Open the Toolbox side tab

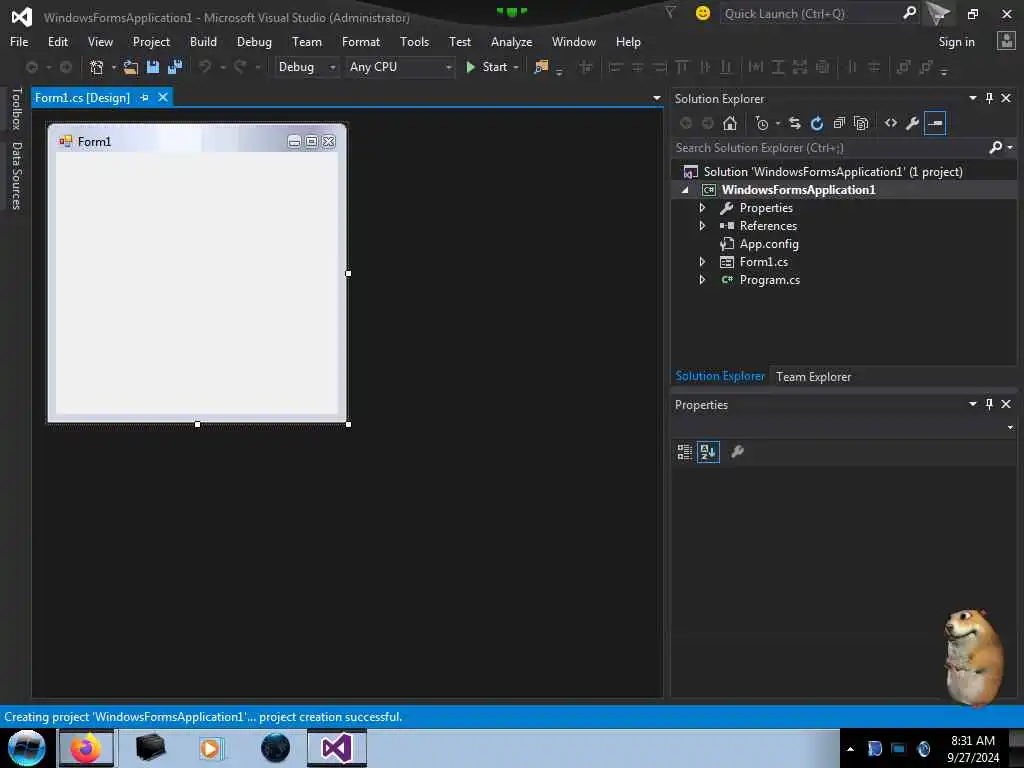click(17, 109)
